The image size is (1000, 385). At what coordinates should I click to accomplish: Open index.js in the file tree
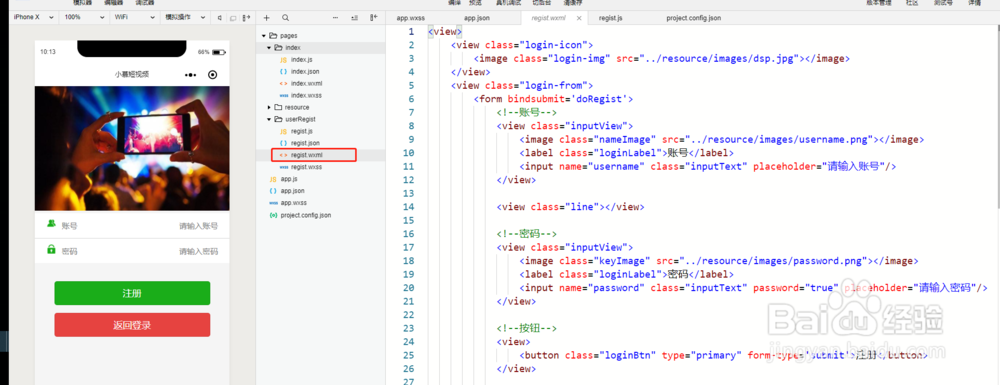coord(301,59)
